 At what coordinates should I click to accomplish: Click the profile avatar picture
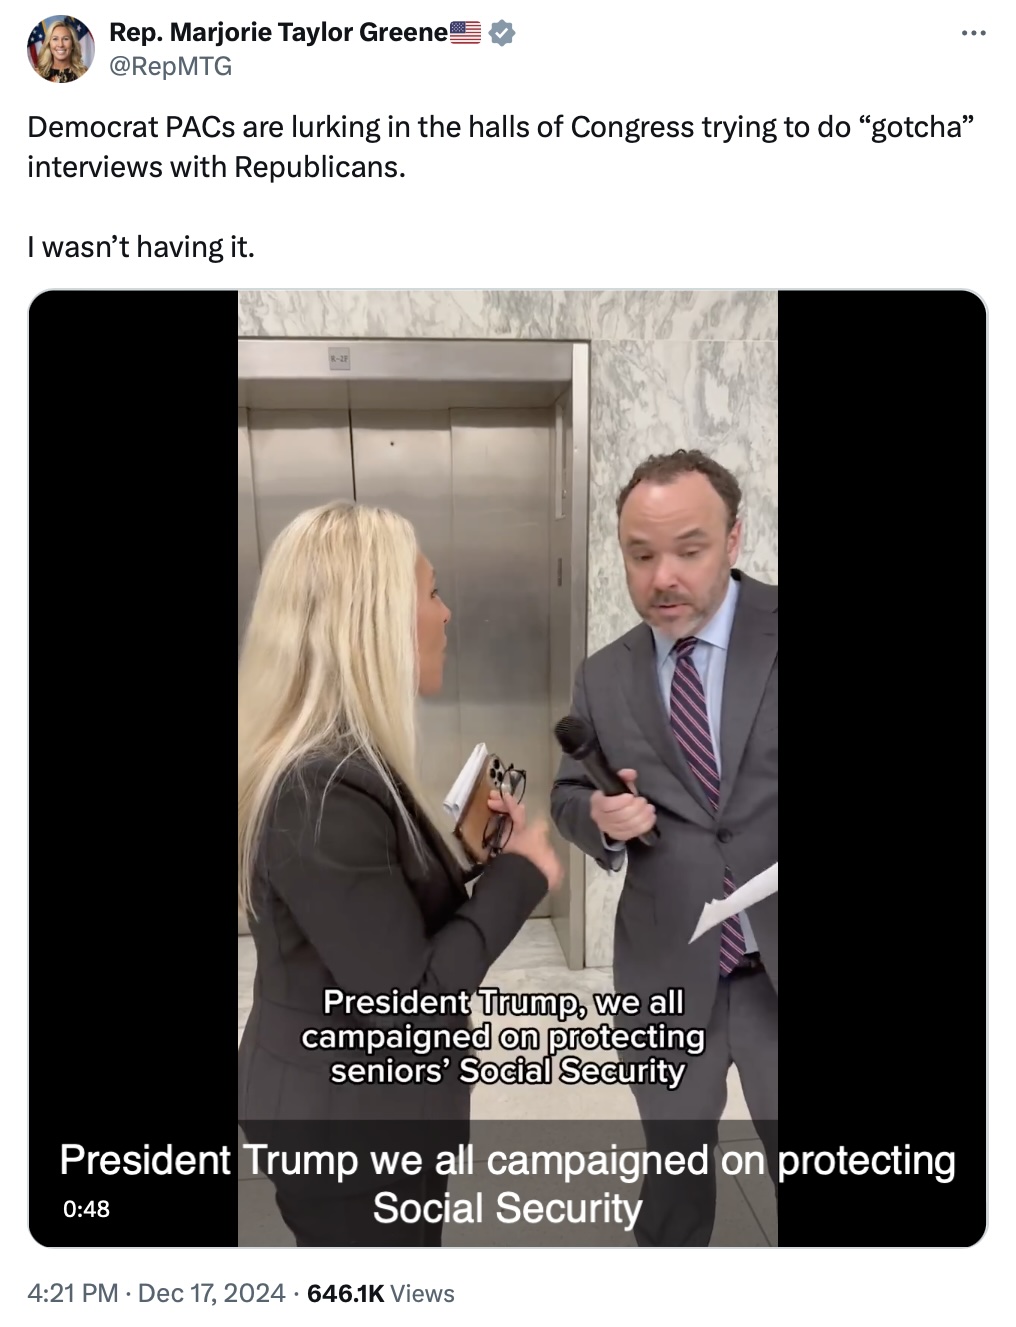[x=61, y=49]
